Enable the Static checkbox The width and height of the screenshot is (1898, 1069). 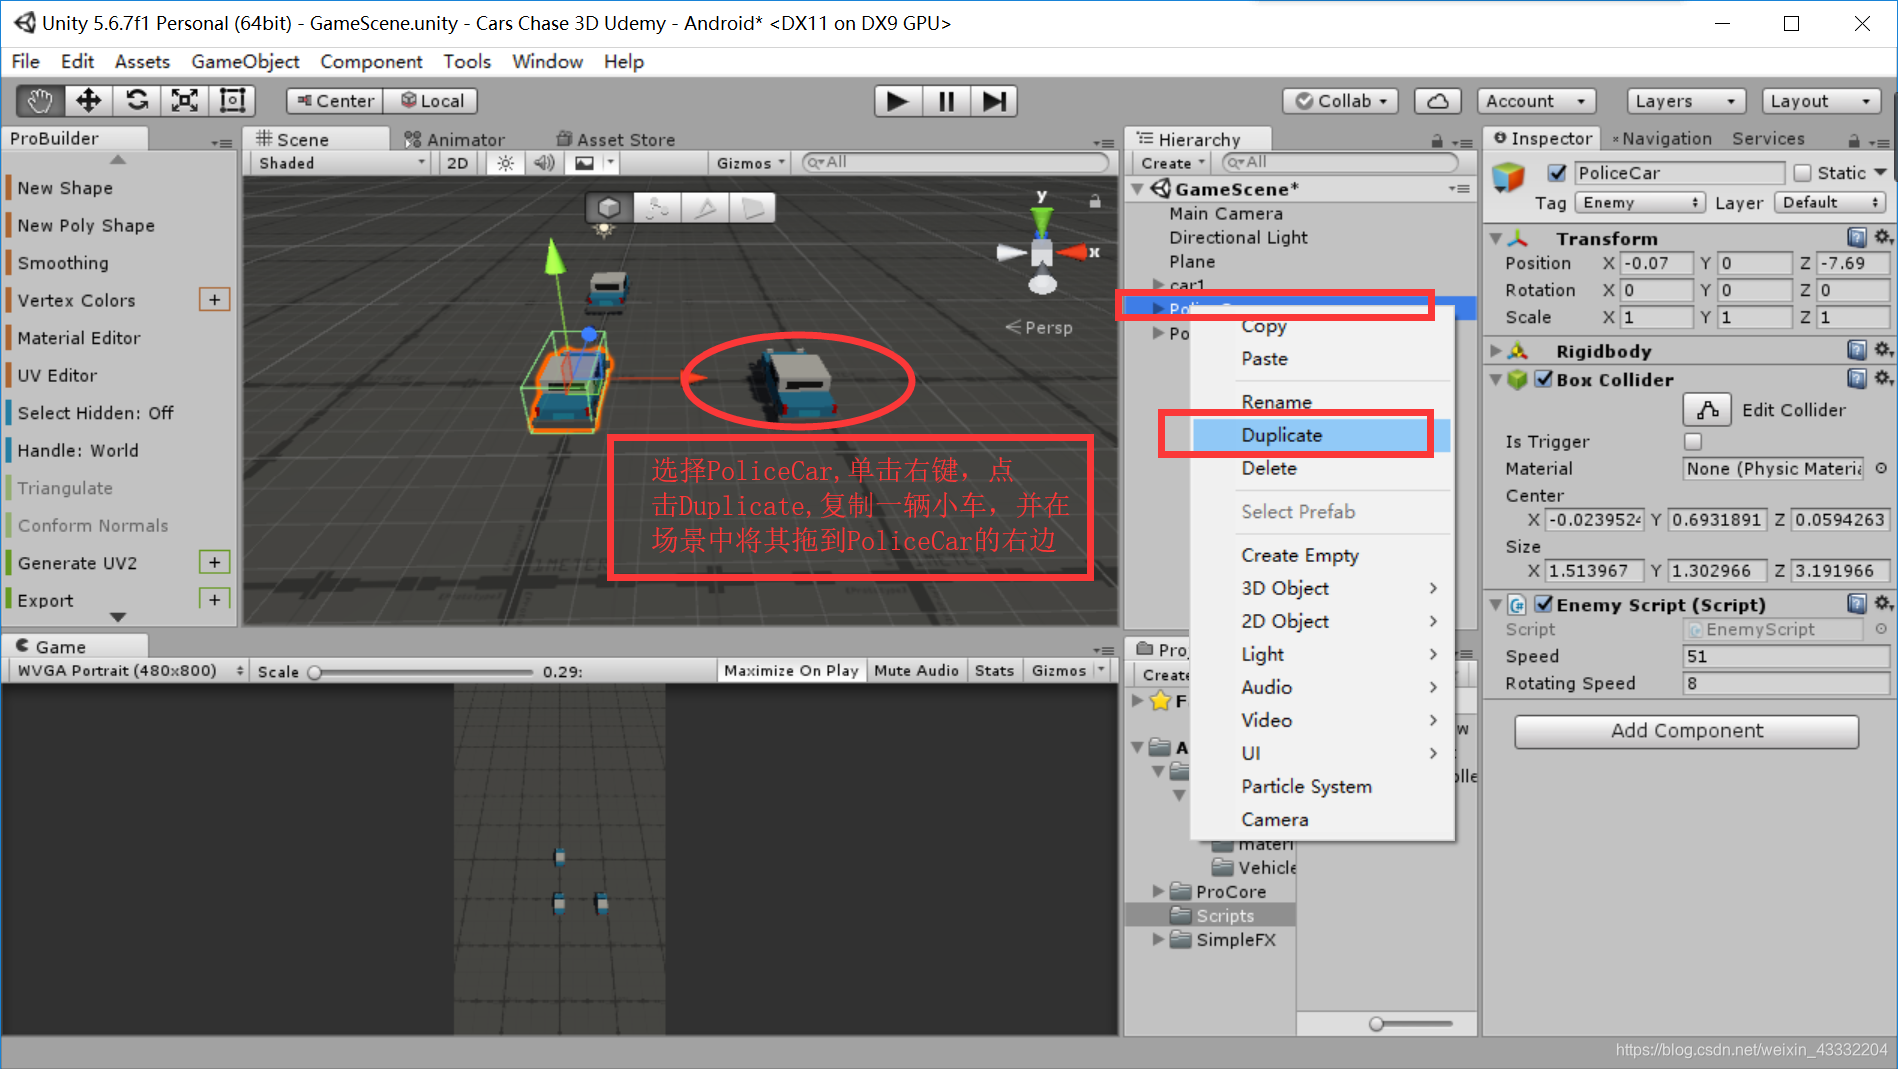pyautogui.click(x=1802, y=173)
